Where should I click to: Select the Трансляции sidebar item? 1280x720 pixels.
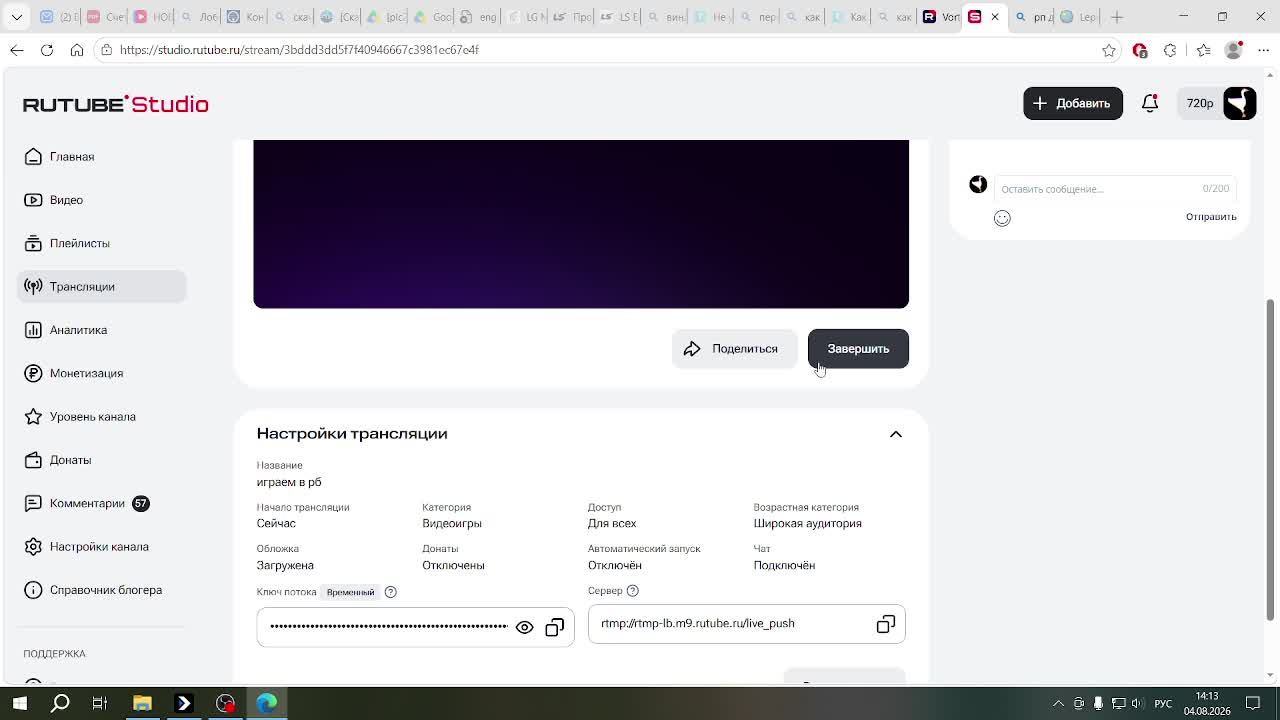pyautogui.click(x=101, y=286)
